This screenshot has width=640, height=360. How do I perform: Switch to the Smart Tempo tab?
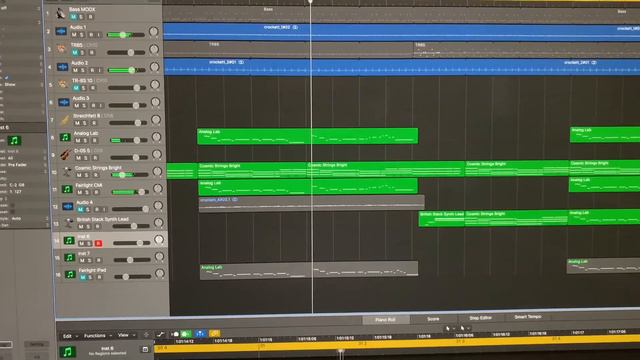(x=528, y=317)
